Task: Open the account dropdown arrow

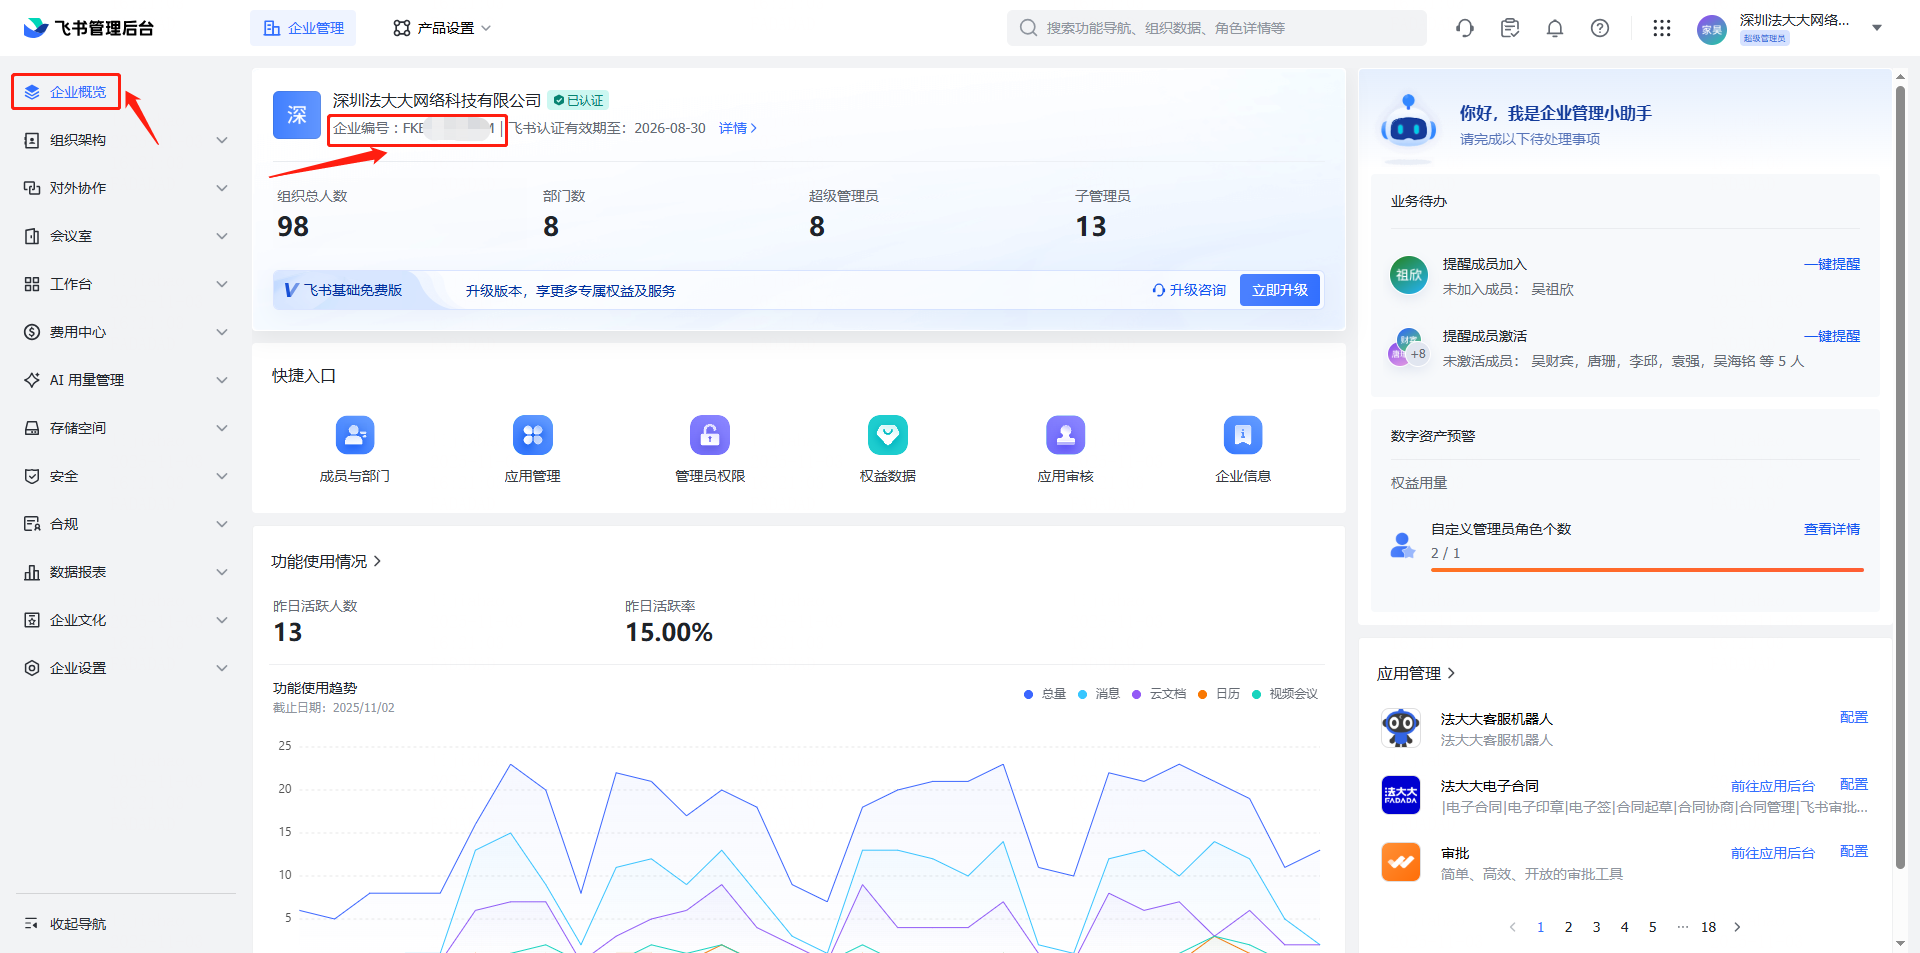Action: [x=1877, y=28]
